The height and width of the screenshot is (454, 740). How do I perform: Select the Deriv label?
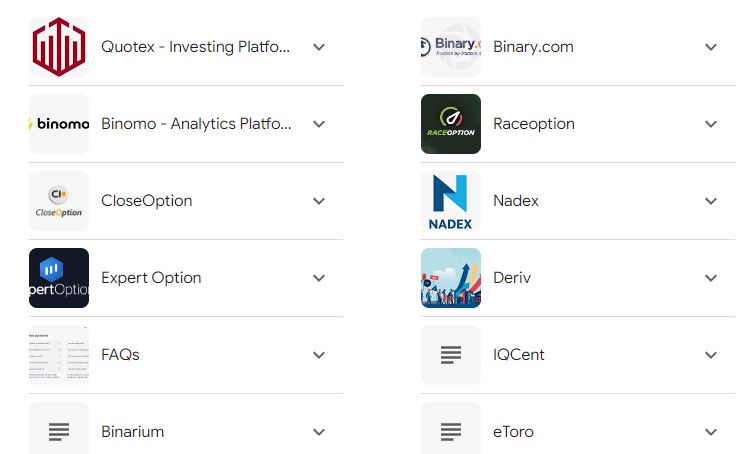point(512,277)
